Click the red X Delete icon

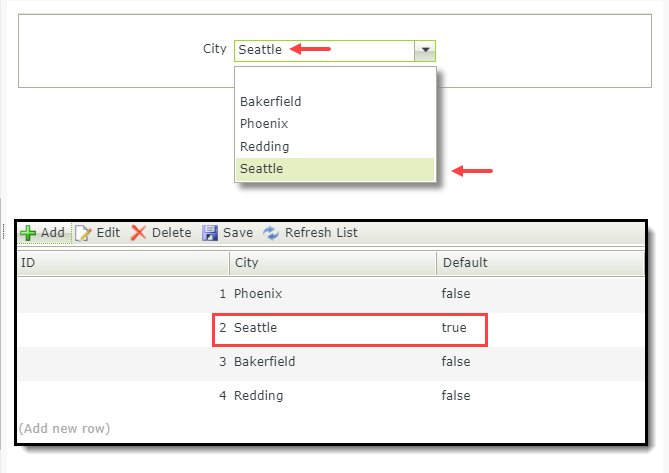[138, 233]
